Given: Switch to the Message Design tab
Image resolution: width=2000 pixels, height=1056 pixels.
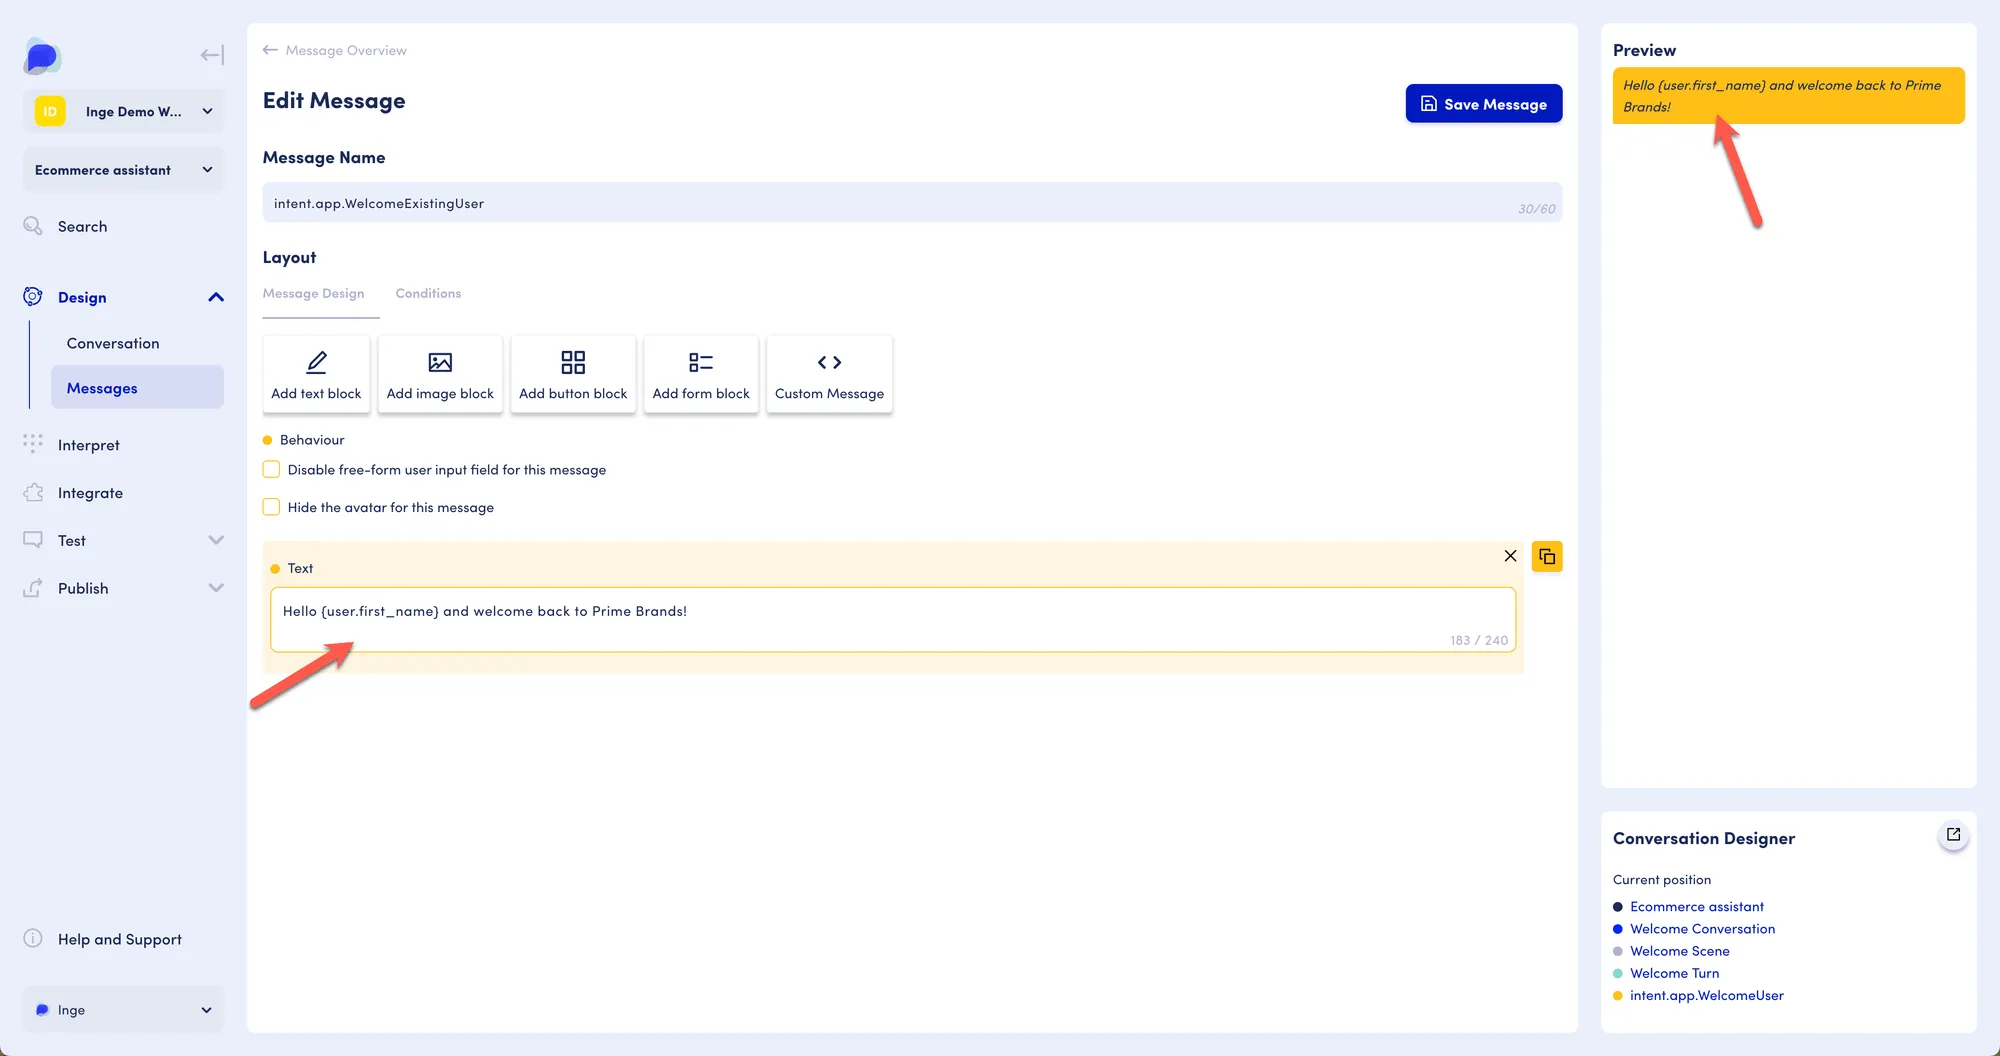Looking at the screenshot, I should tap(313, 293).
